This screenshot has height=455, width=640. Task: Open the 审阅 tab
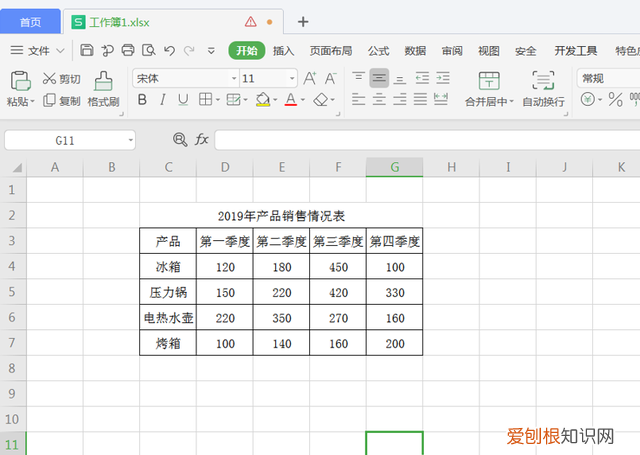click(x=452, y=51)
